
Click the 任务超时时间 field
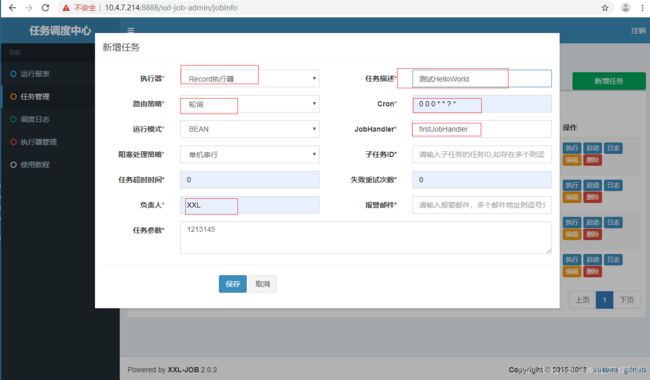click(x=250, y=180)
